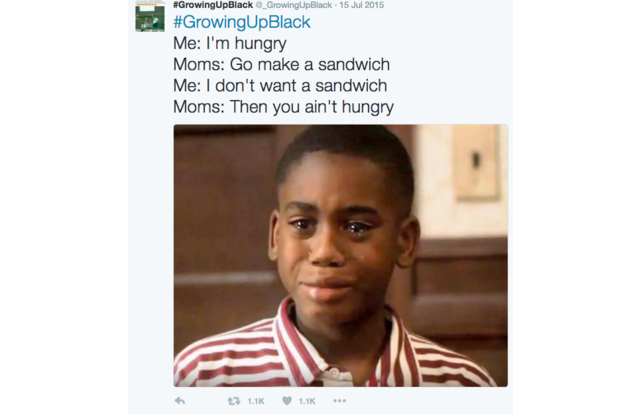Open the blue #GrowingUpBlack hashtag in tweet
This screenshot has width=640, height=414.
coord(242,22)
